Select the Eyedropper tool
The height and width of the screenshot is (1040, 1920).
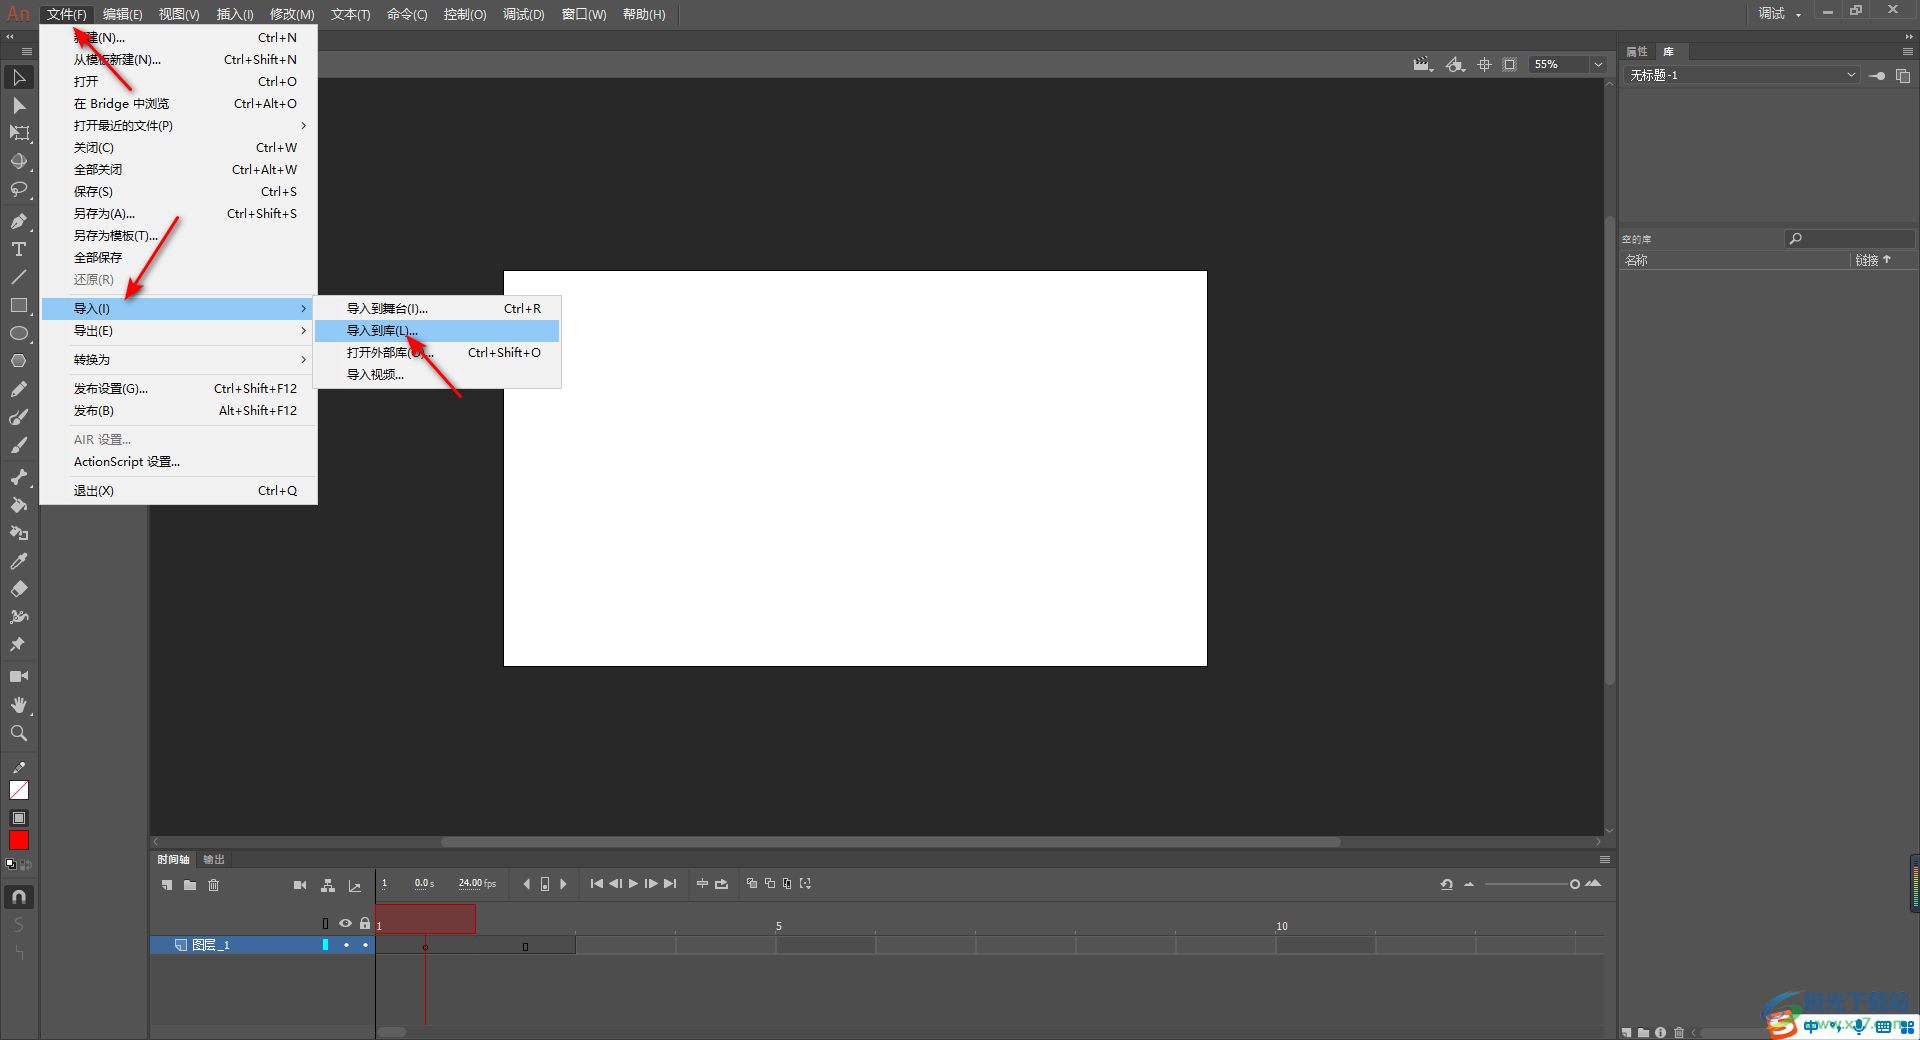point(19,561)
